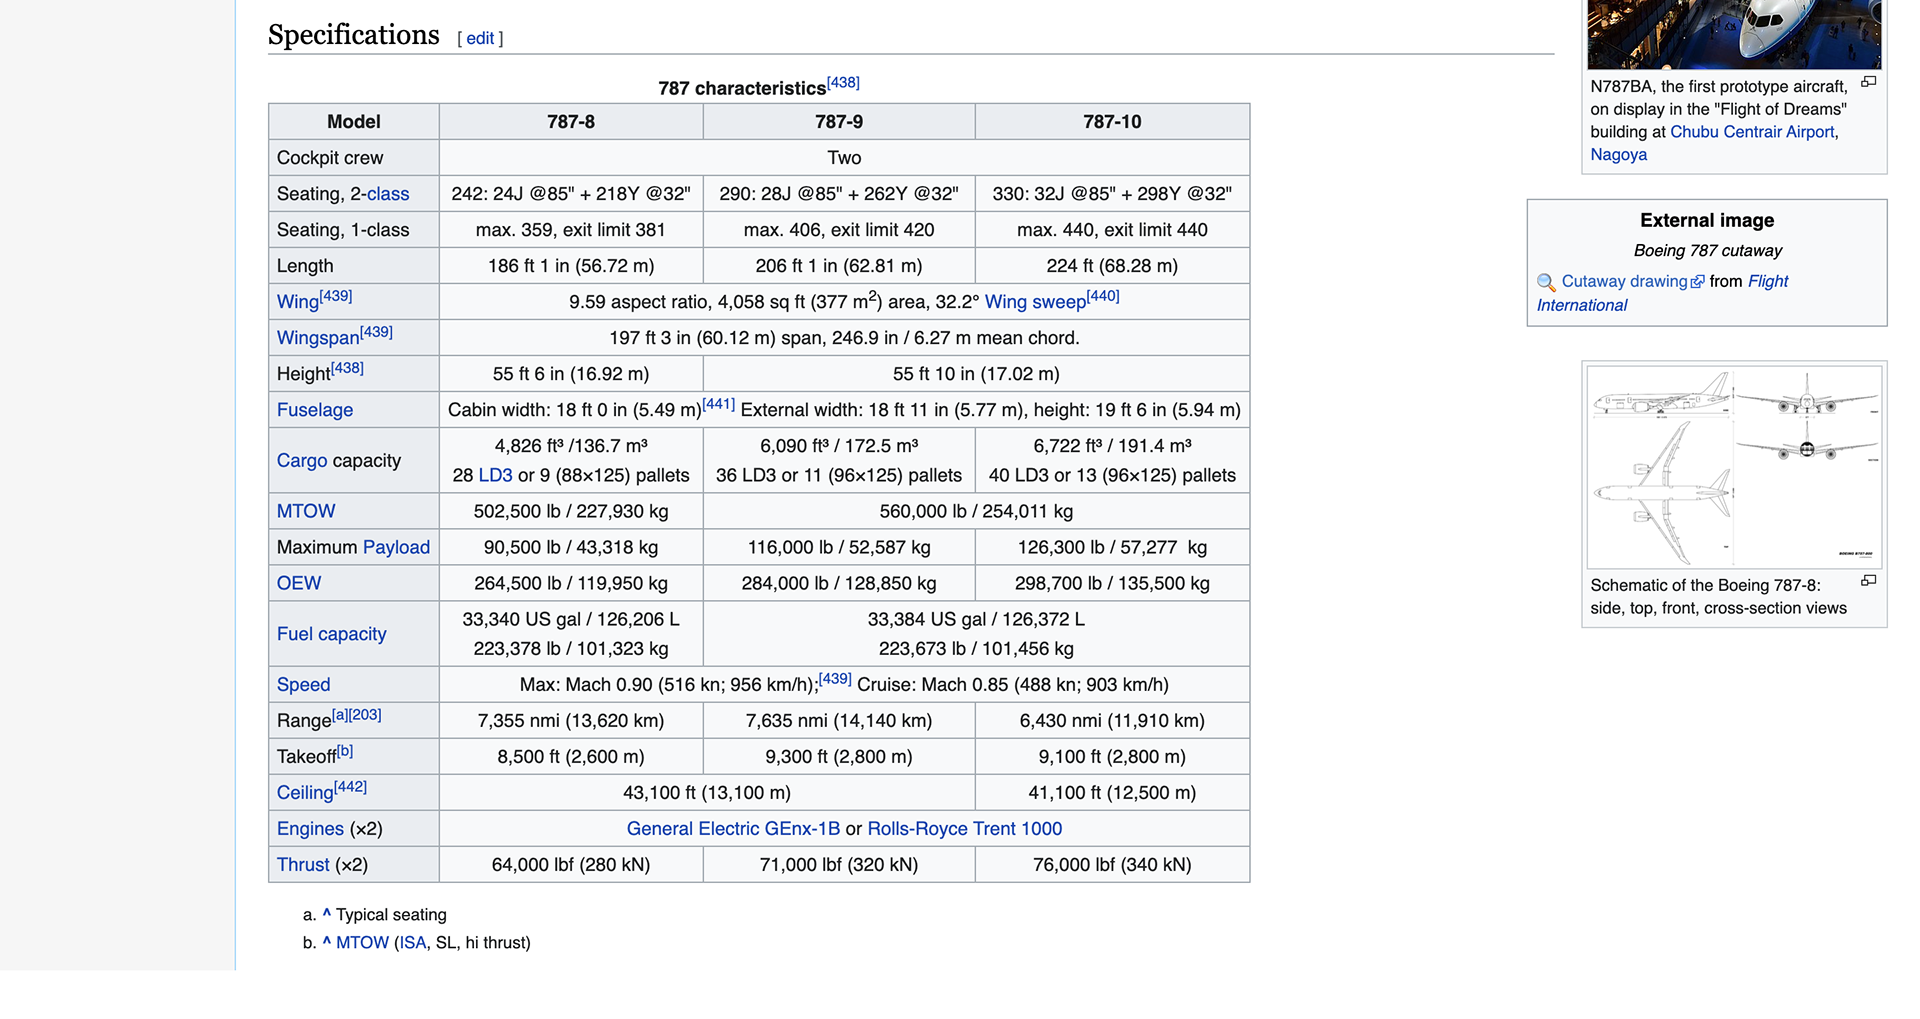Open the MTOW link in footnote b
Screen dimensions: 1920x1019
(362, 943)
